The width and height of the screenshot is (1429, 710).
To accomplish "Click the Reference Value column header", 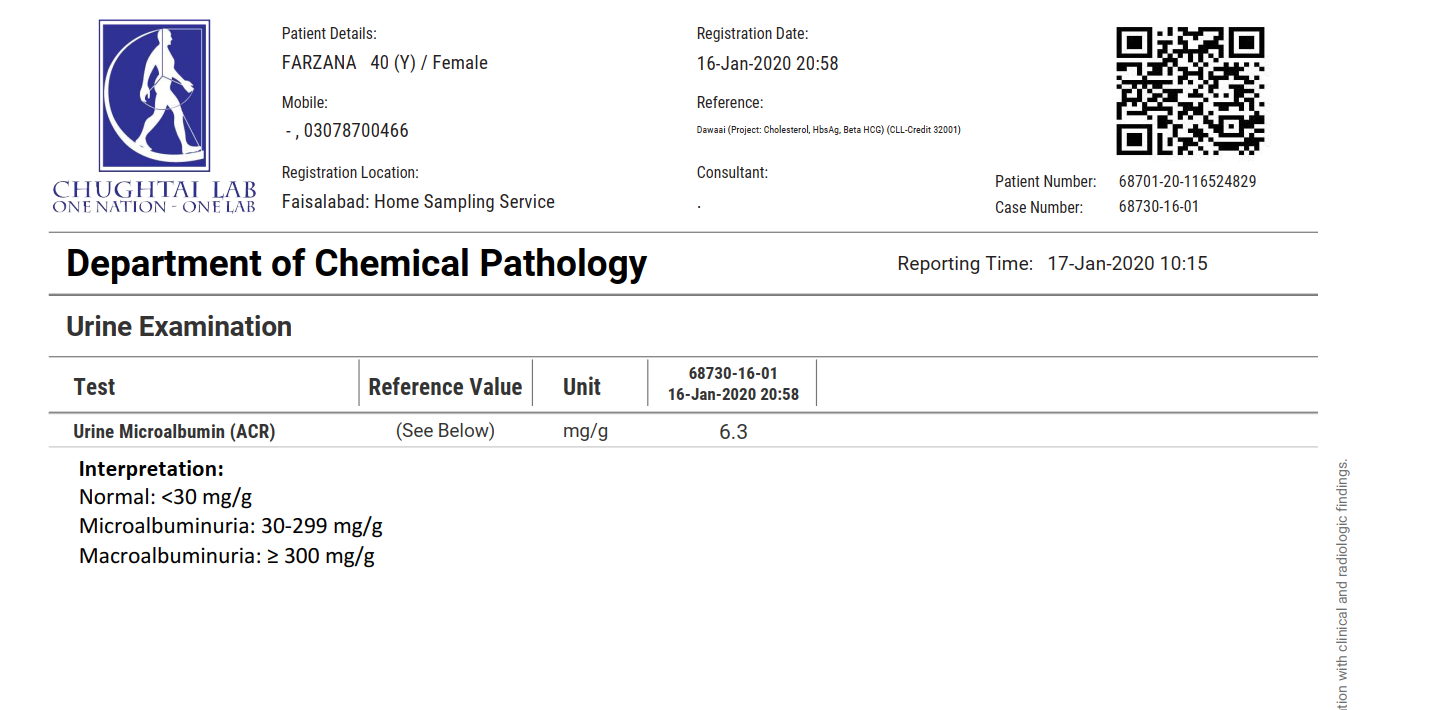I will pos(445,387).
